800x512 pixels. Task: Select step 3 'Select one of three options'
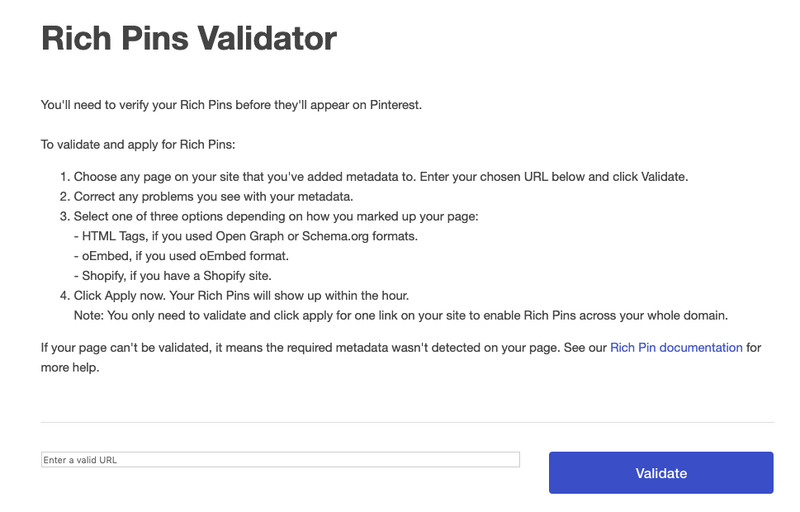click(x=269, y=217)
